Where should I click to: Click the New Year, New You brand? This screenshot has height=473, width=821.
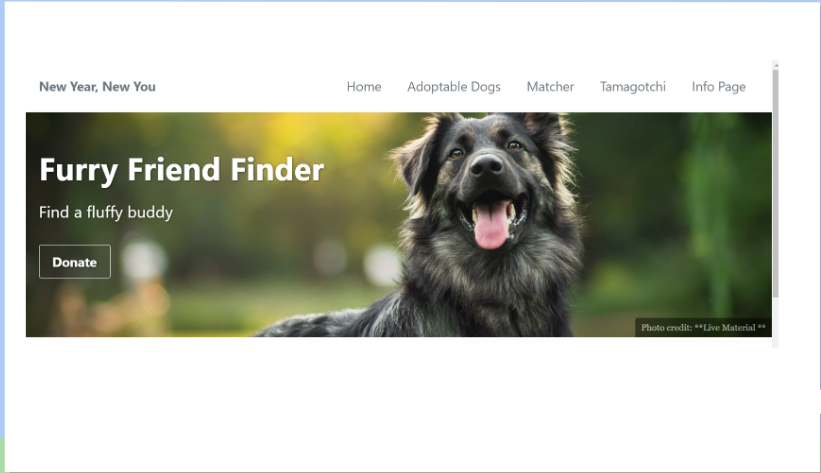point(97,86)
